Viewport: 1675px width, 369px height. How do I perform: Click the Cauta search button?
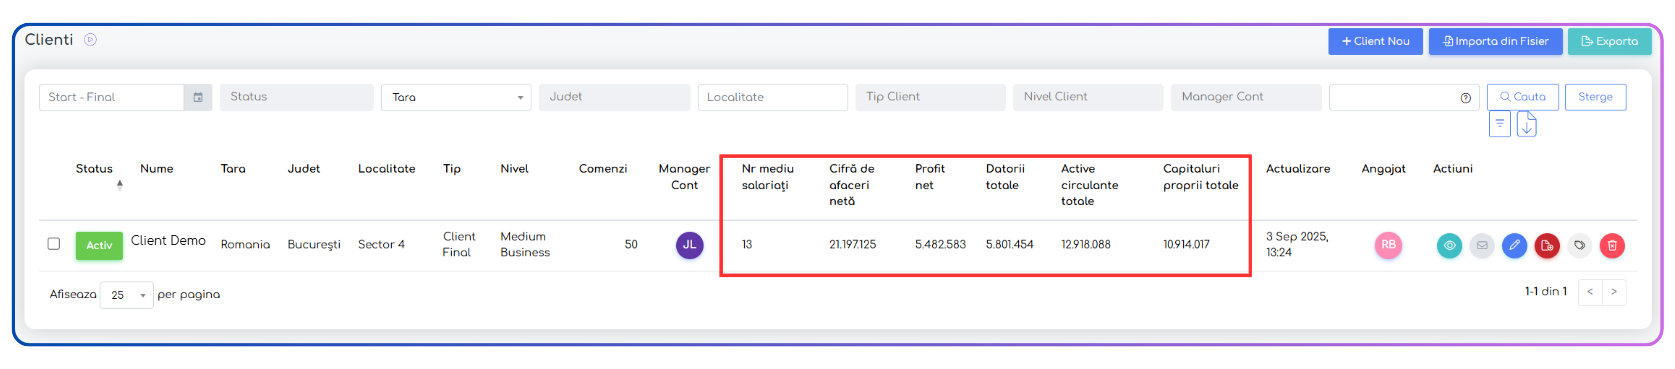tap(1522, 97)
